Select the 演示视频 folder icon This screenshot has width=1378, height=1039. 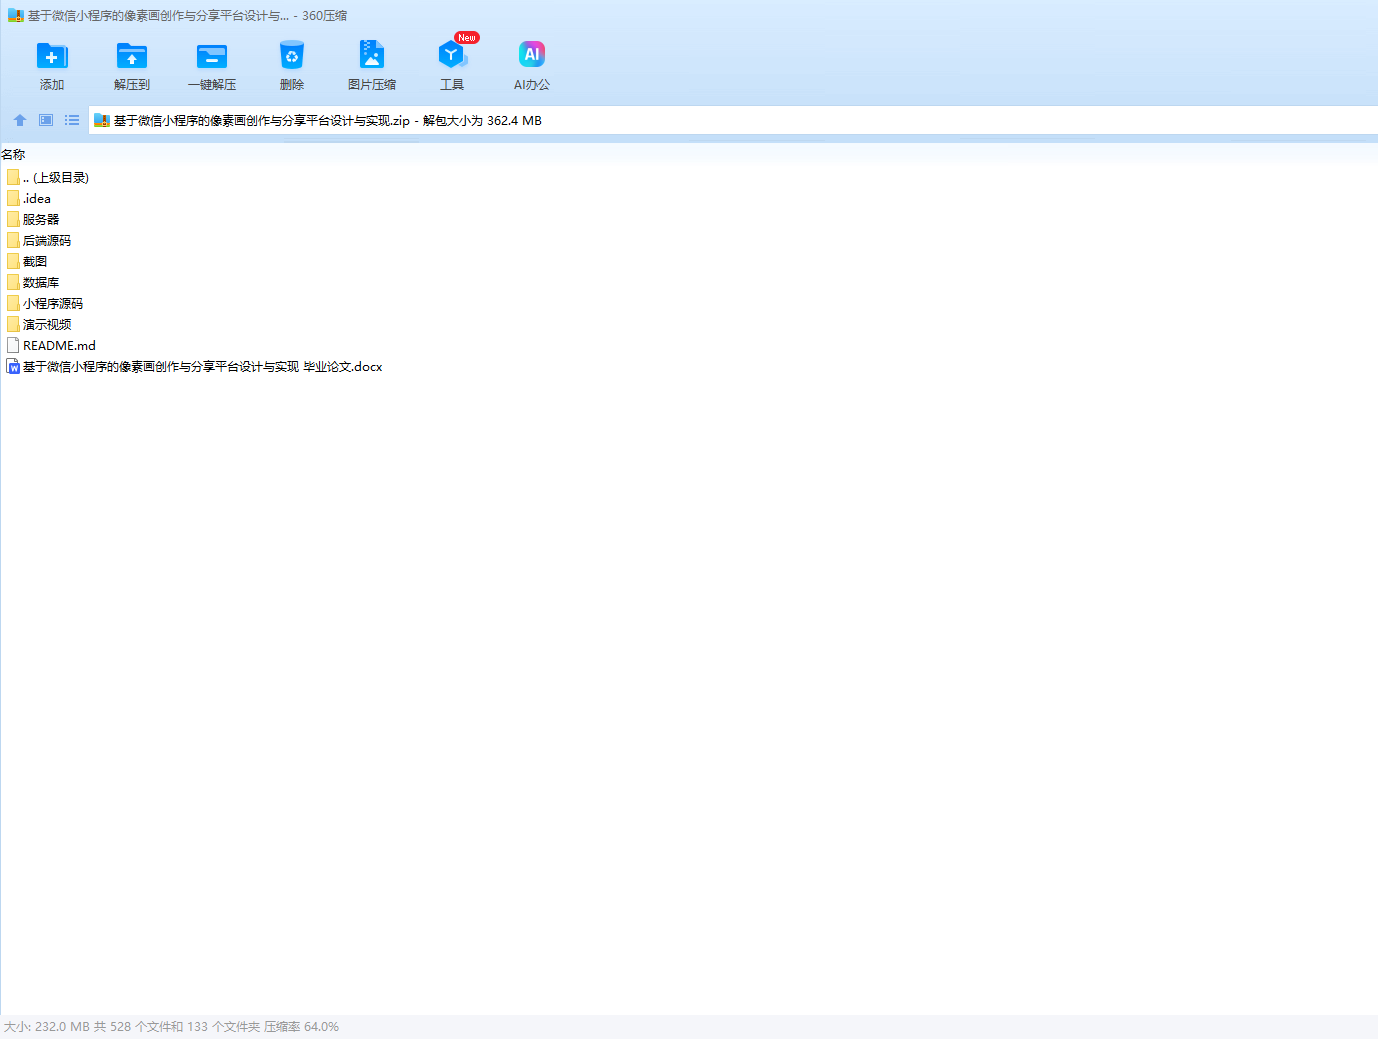point(13,324)
